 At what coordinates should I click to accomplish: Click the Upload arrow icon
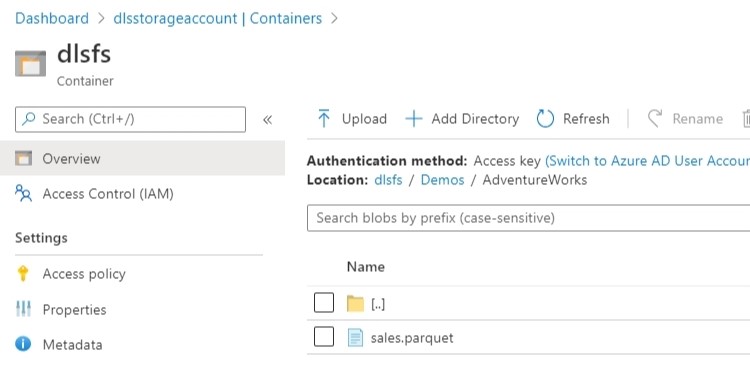pos(324,118)
